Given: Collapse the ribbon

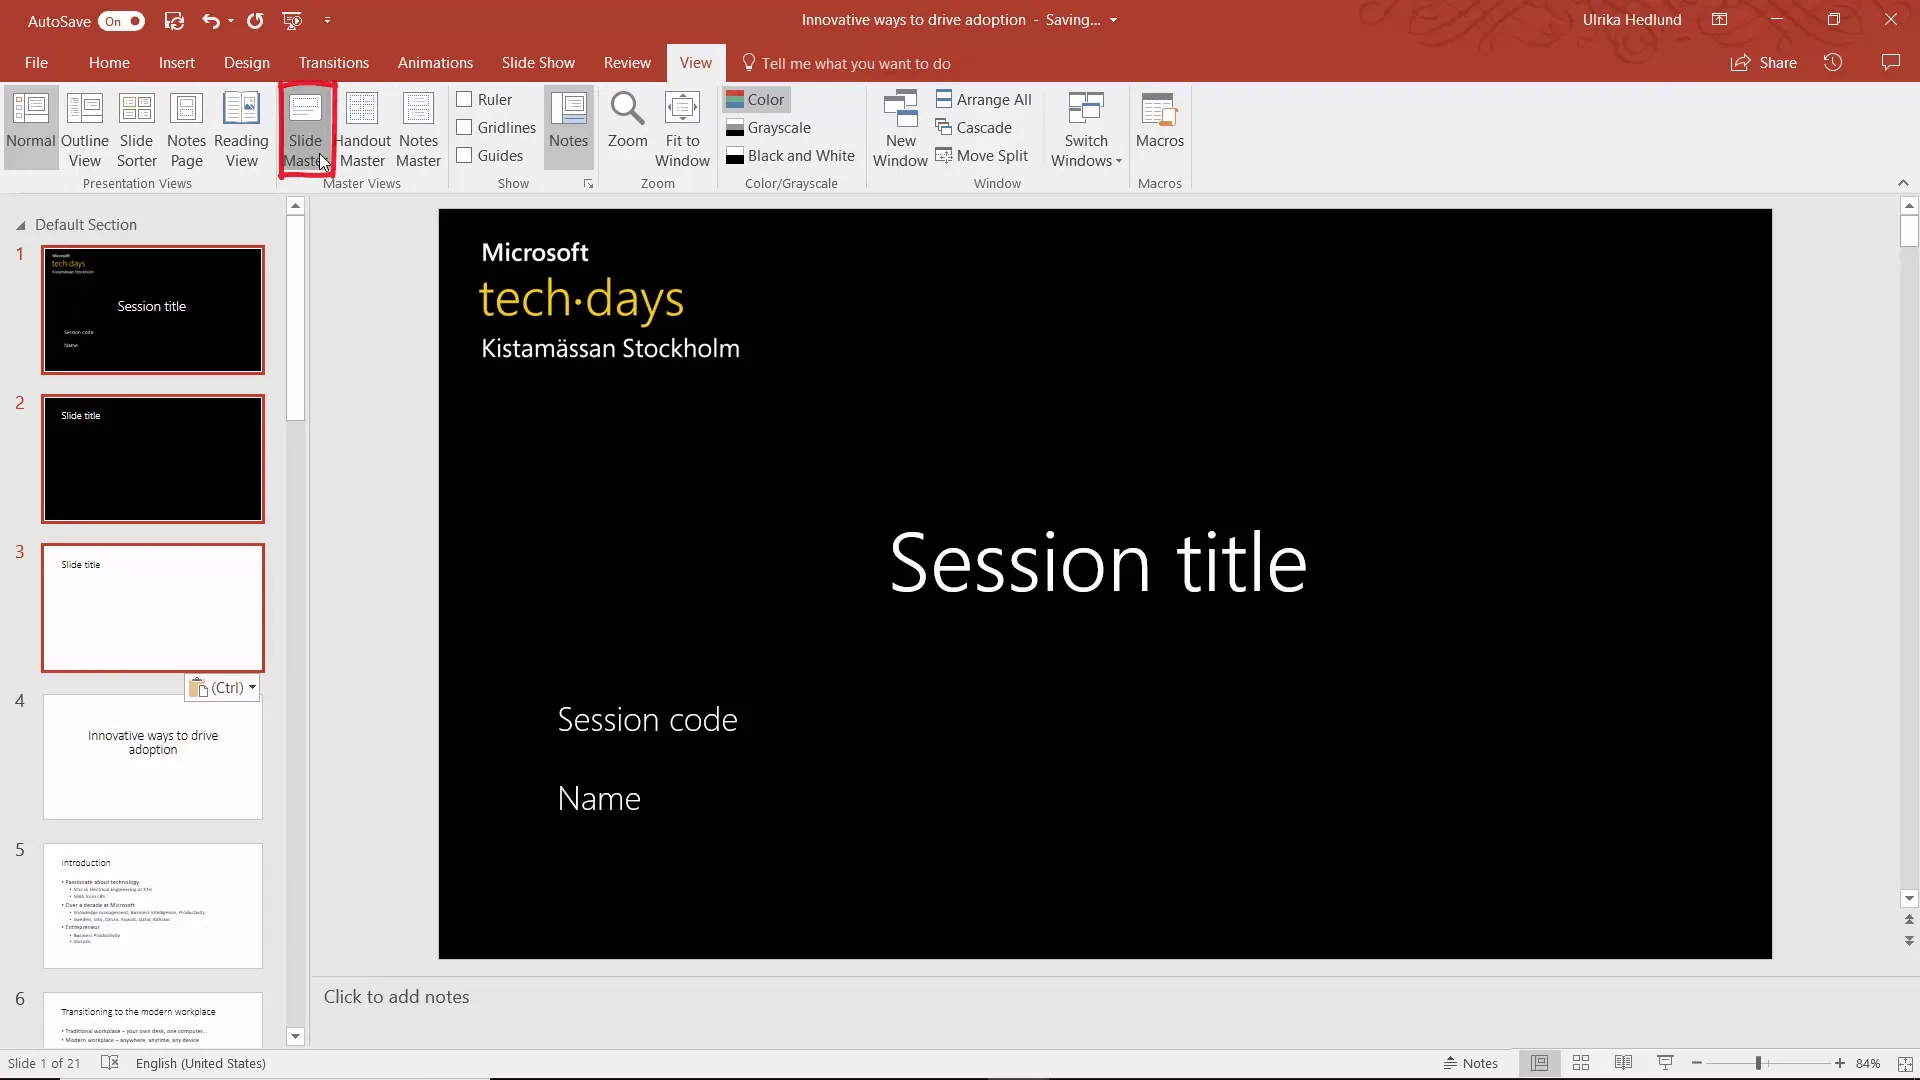Looking at the screenshot, I should click(x=1903, y=183).
